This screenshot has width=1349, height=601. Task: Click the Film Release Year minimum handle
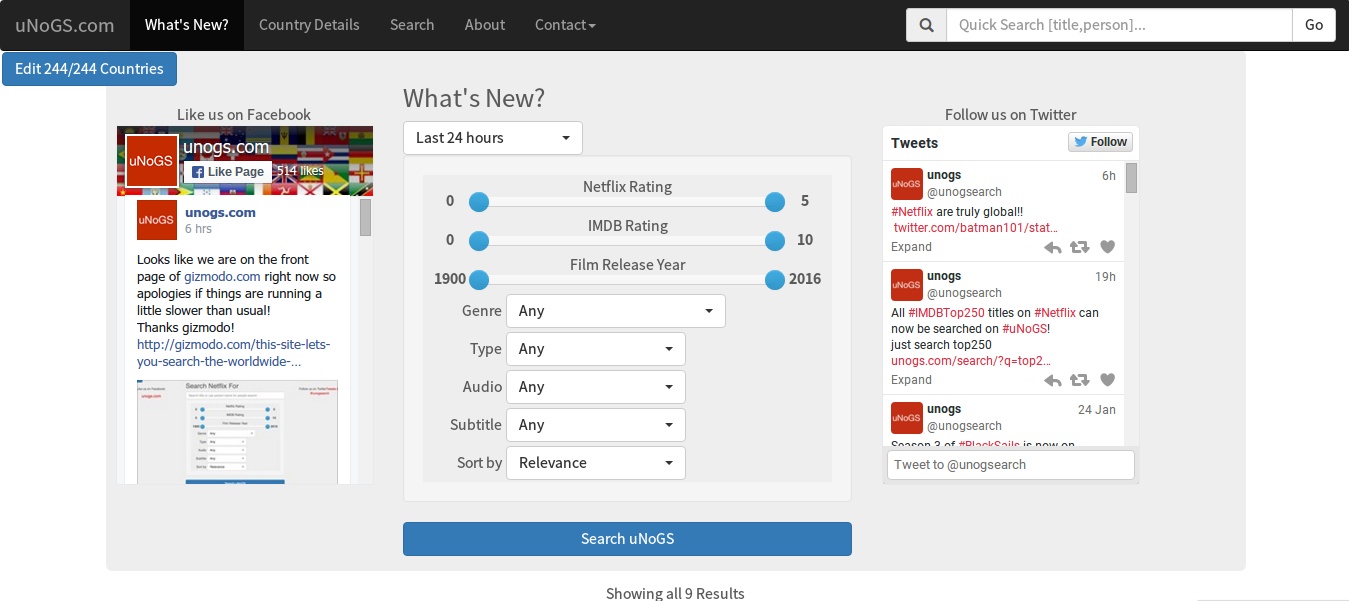(479, 280)
